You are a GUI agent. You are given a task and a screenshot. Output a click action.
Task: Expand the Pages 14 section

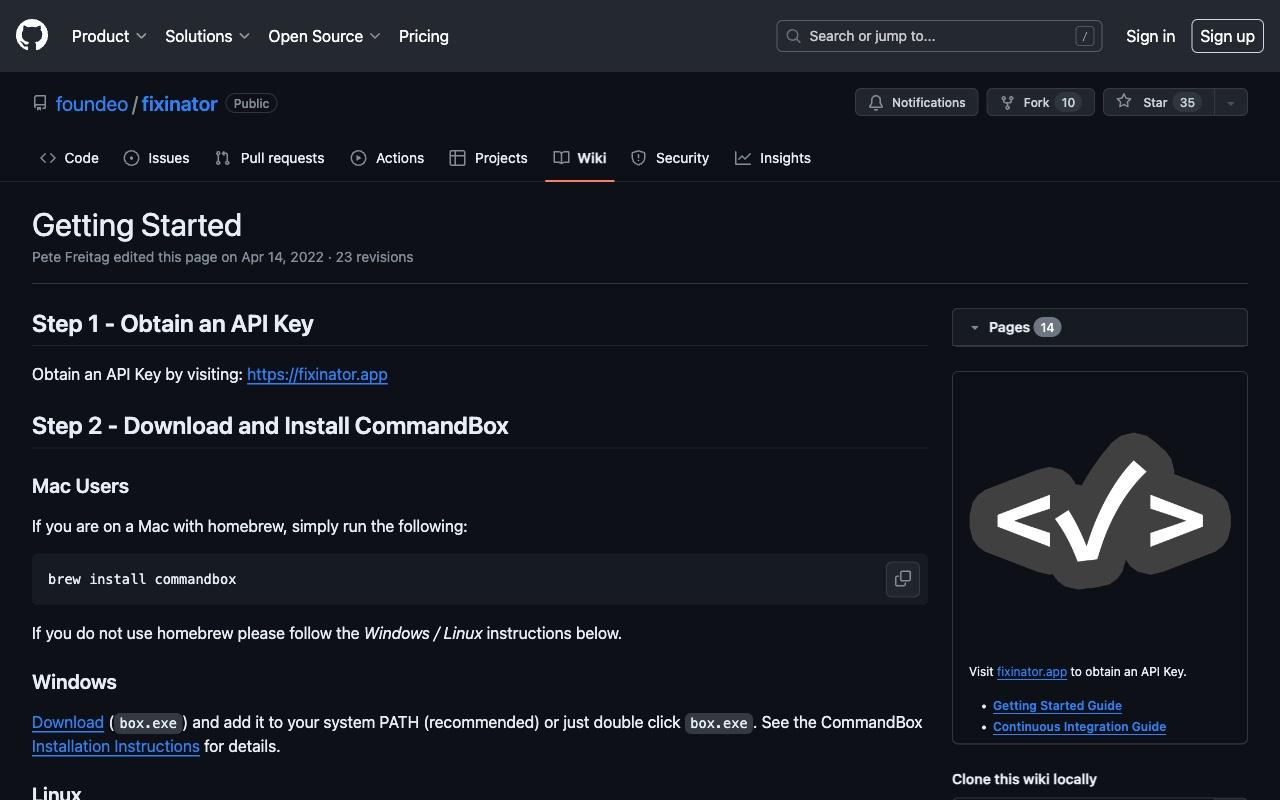point(1100,327)
